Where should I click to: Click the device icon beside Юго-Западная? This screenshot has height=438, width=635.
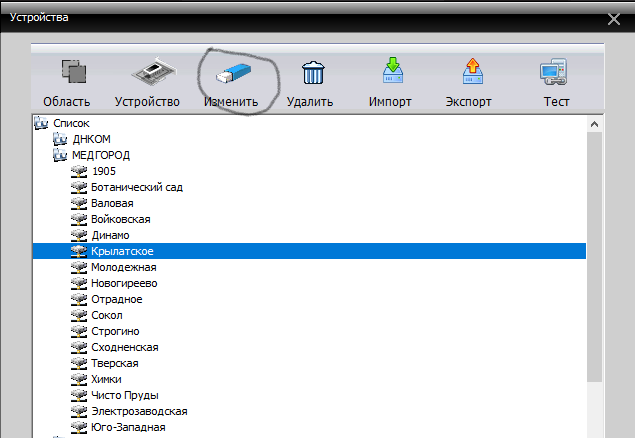[x=79, y=427]
